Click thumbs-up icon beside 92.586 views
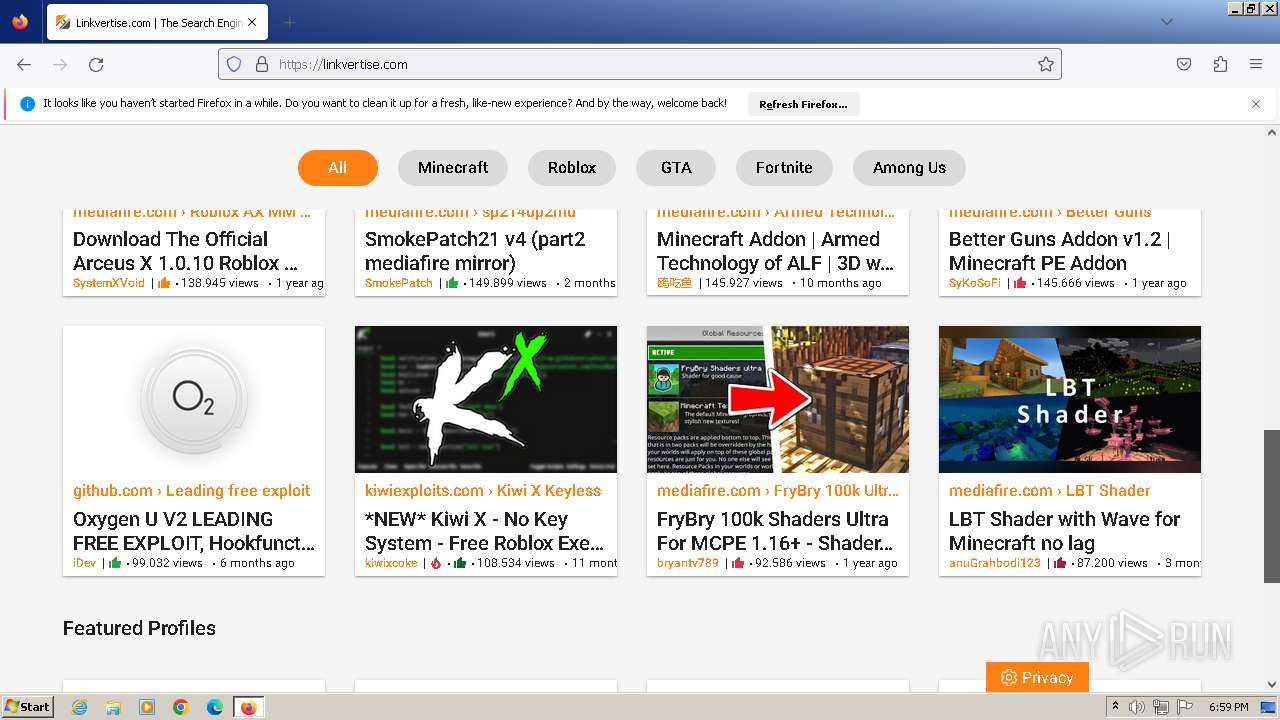Image resolution: width=1280 pixels, height=720 pixels. (737, 563)
